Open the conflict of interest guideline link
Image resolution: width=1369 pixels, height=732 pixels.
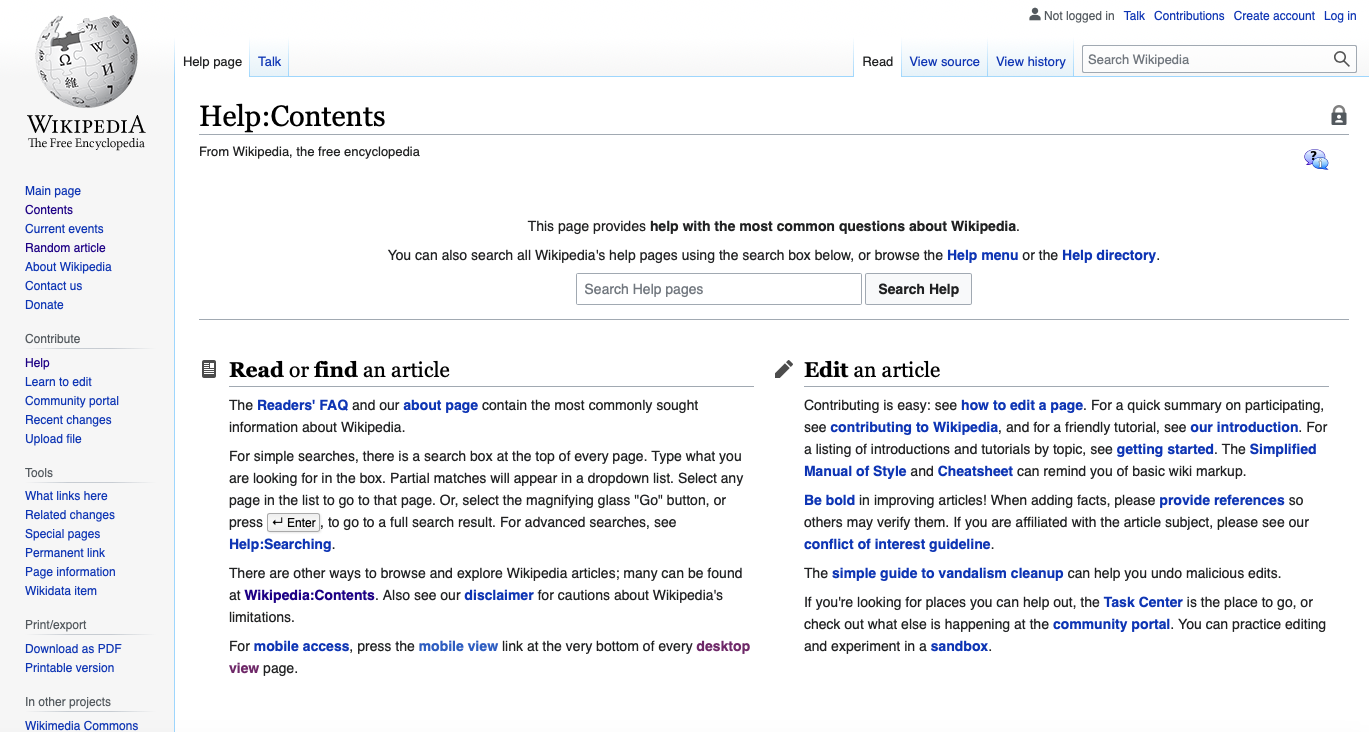(897, 544)
